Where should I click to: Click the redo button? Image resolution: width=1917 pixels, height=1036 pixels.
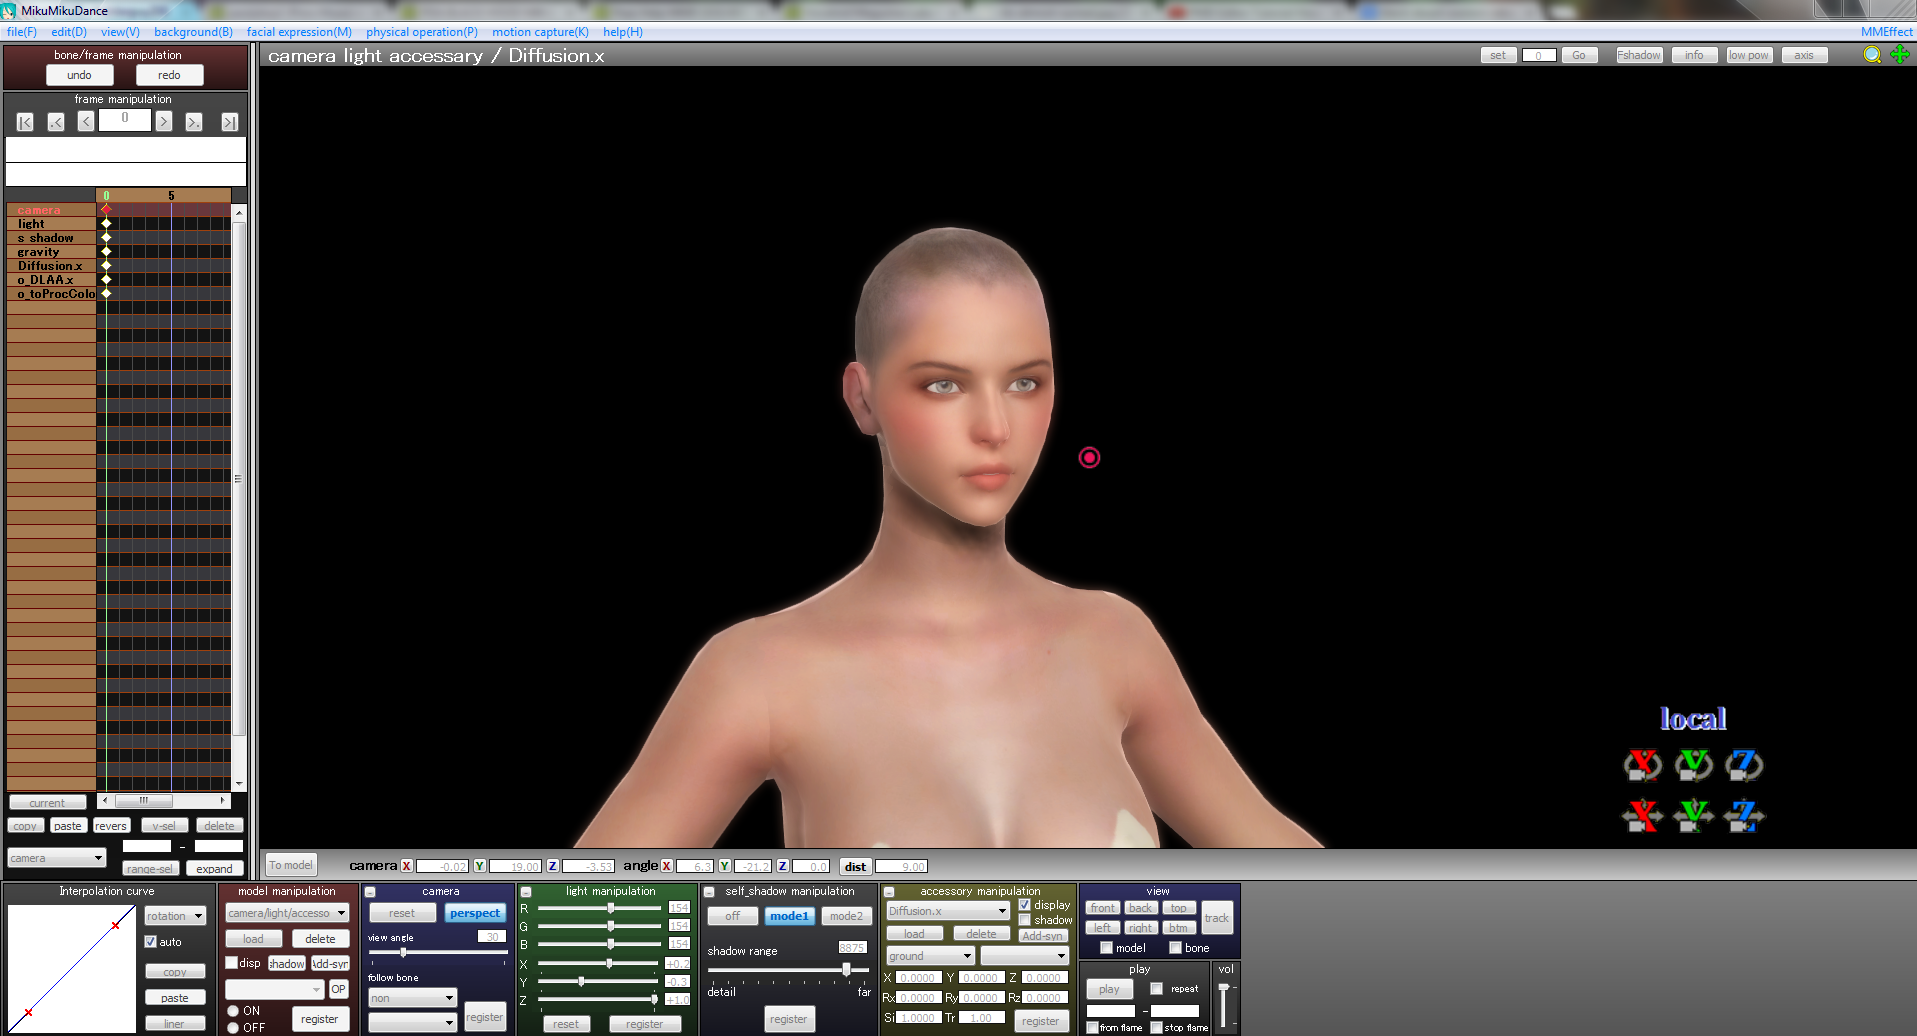(x=170, y=75)
